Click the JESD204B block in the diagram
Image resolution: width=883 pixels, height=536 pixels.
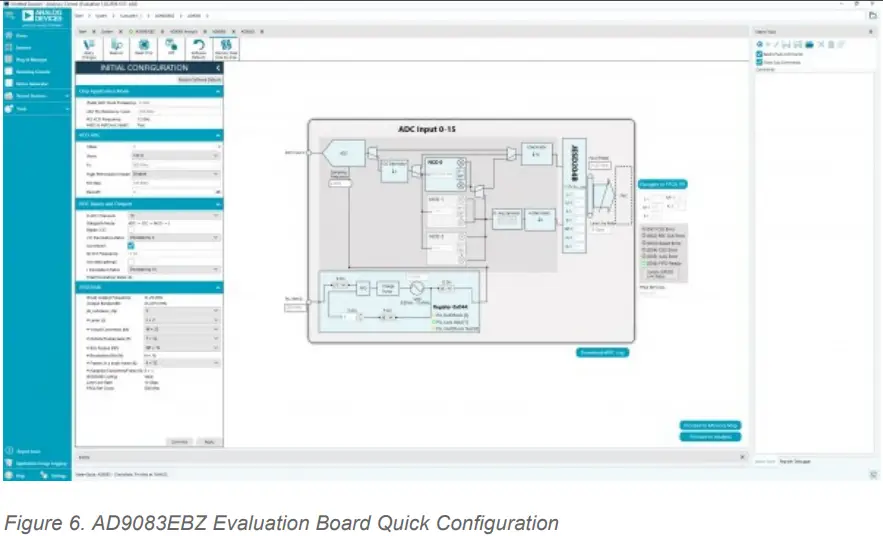(x=574, y=195)
